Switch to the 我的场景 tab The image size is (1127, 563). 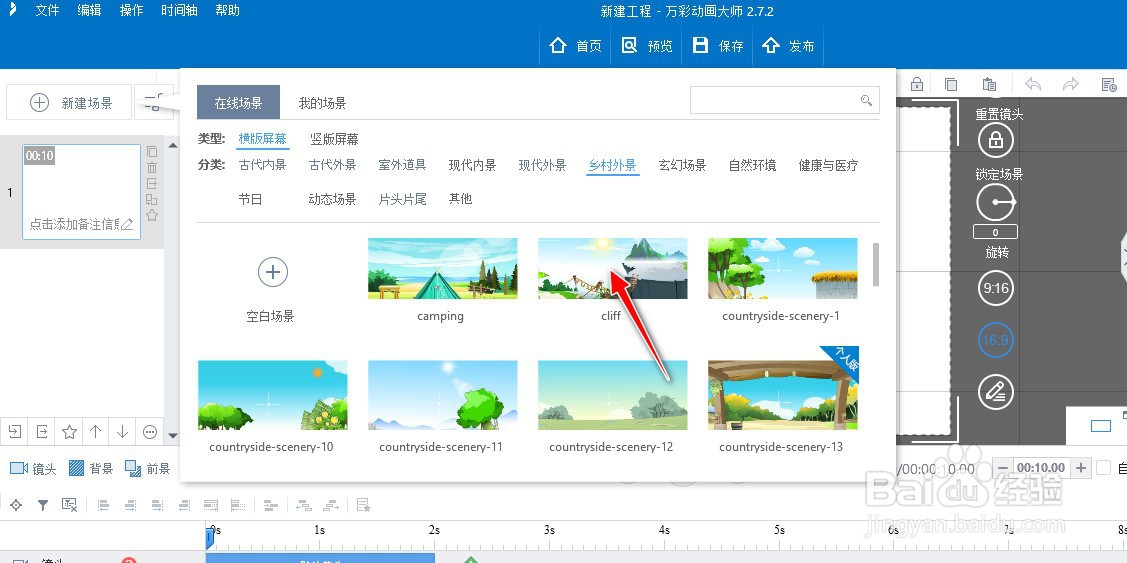(x=322, y=103)
